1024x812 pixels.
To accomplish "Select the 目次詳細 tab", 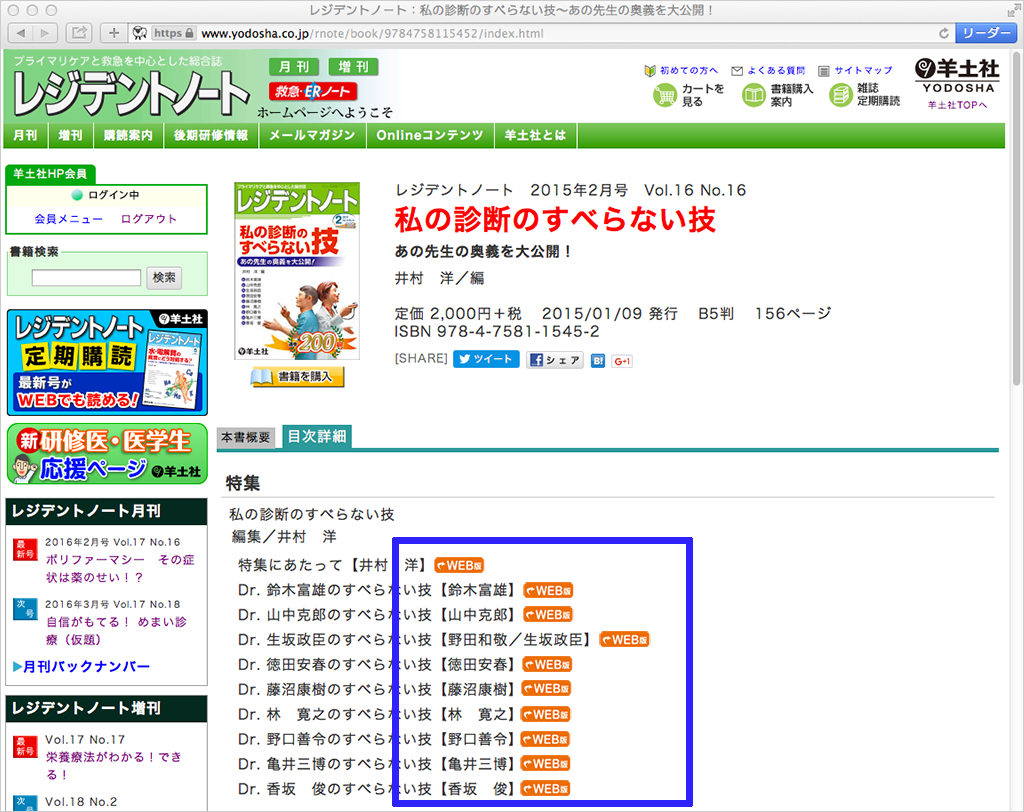I will tap(317, 436).
